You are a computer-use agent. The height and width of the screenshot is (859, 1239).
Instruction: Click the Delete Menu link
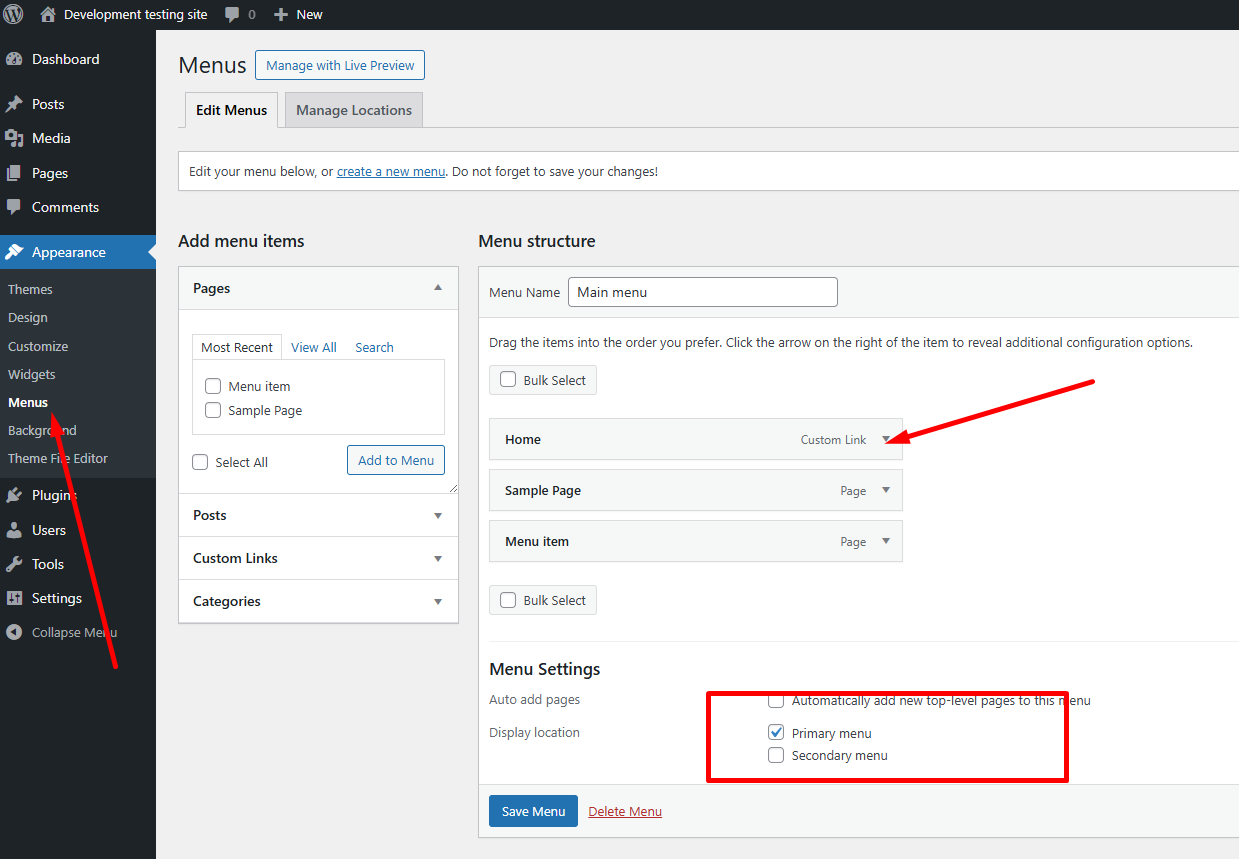coord(625,811)
